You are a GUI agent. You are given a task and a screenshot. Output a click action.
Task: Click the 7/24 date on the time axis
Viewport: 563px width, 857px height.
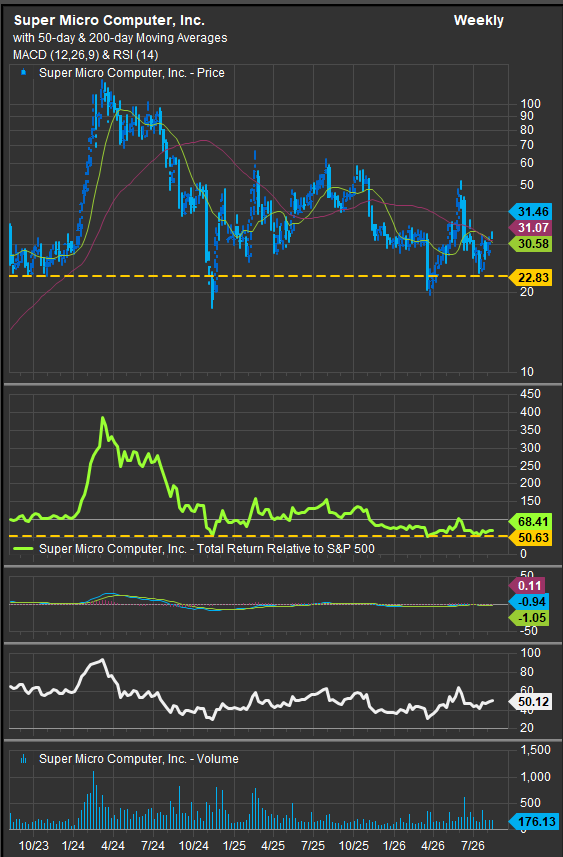click(153, 846)
